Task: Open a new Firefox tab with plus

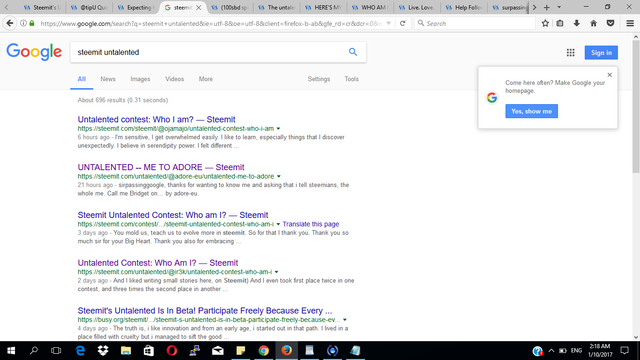Action: click(x=547, y=7)
